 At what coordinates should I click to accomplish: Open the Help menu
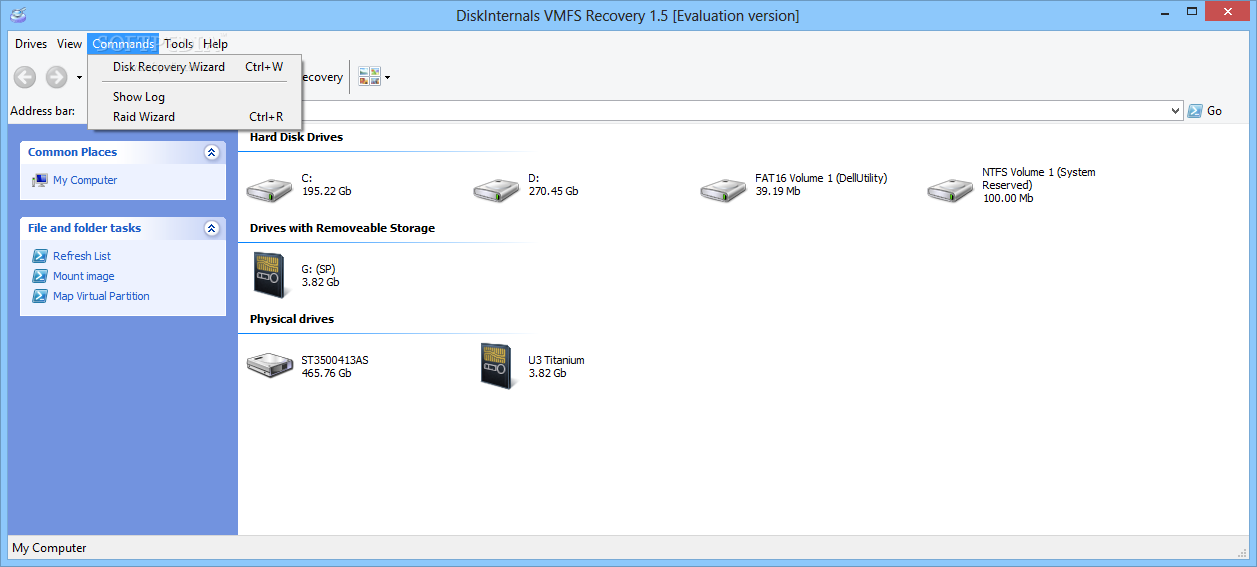215,44
